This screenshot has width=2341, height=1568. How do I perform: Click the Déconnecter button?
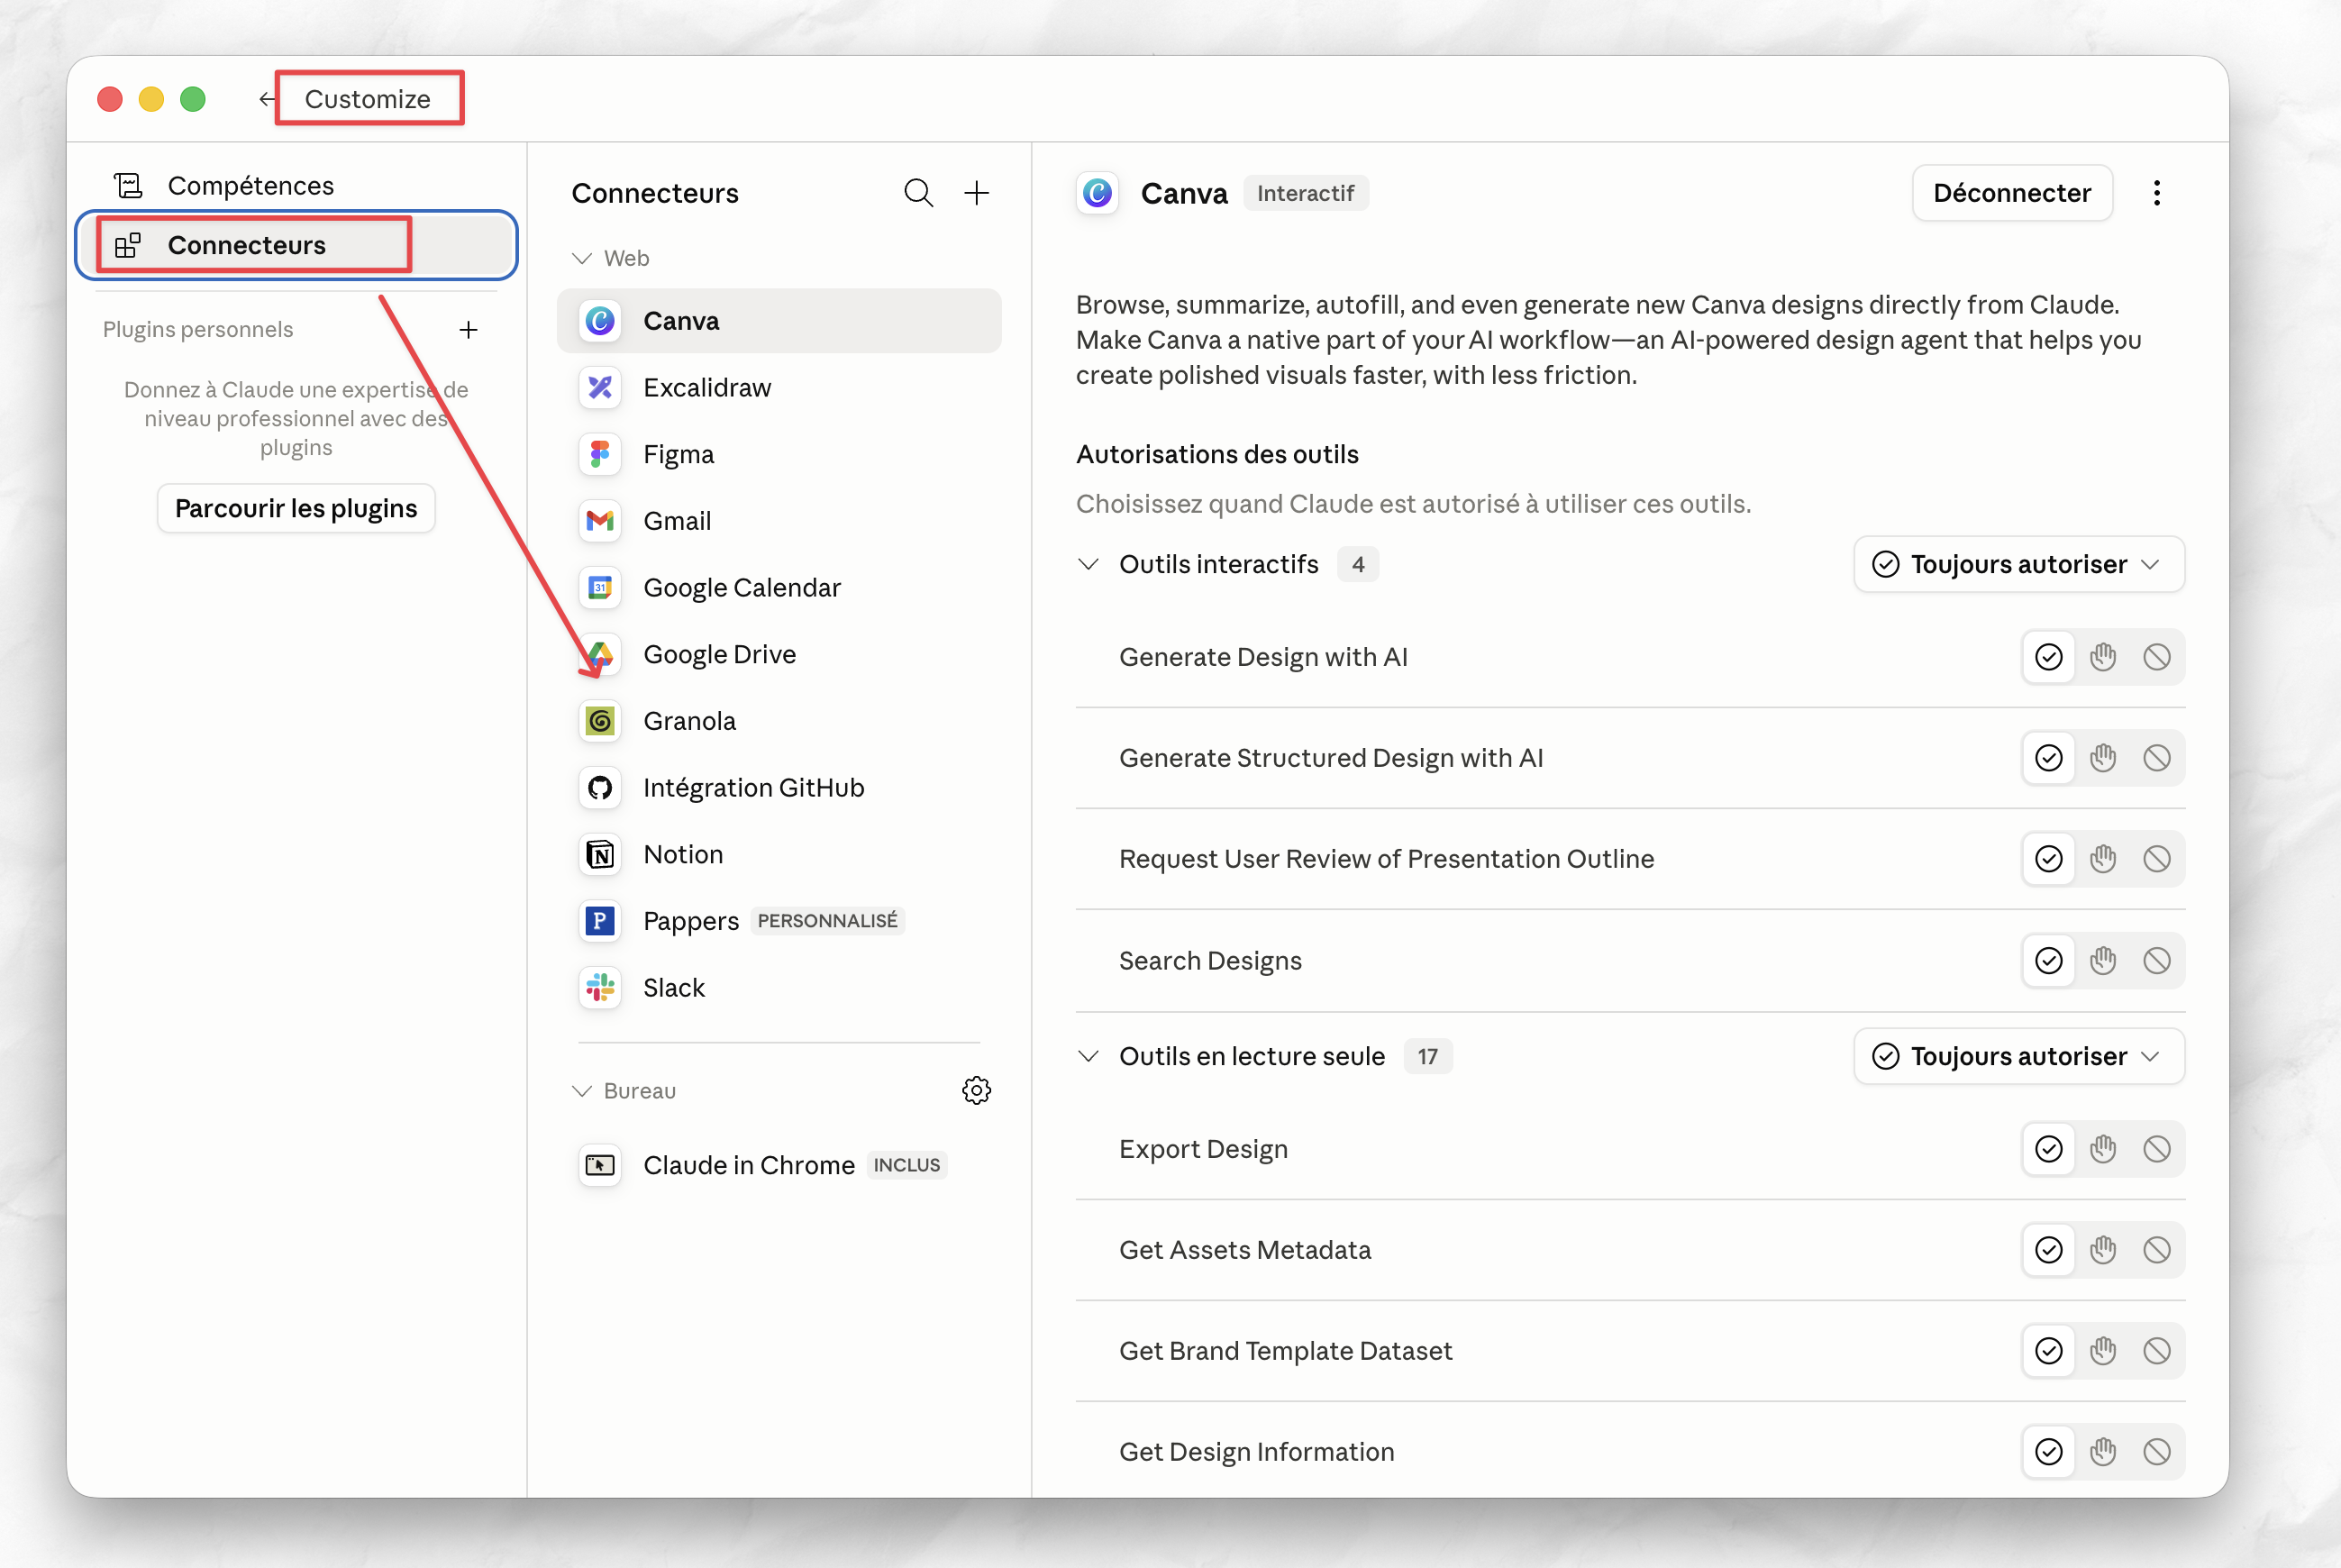(x=2011, y=193)
